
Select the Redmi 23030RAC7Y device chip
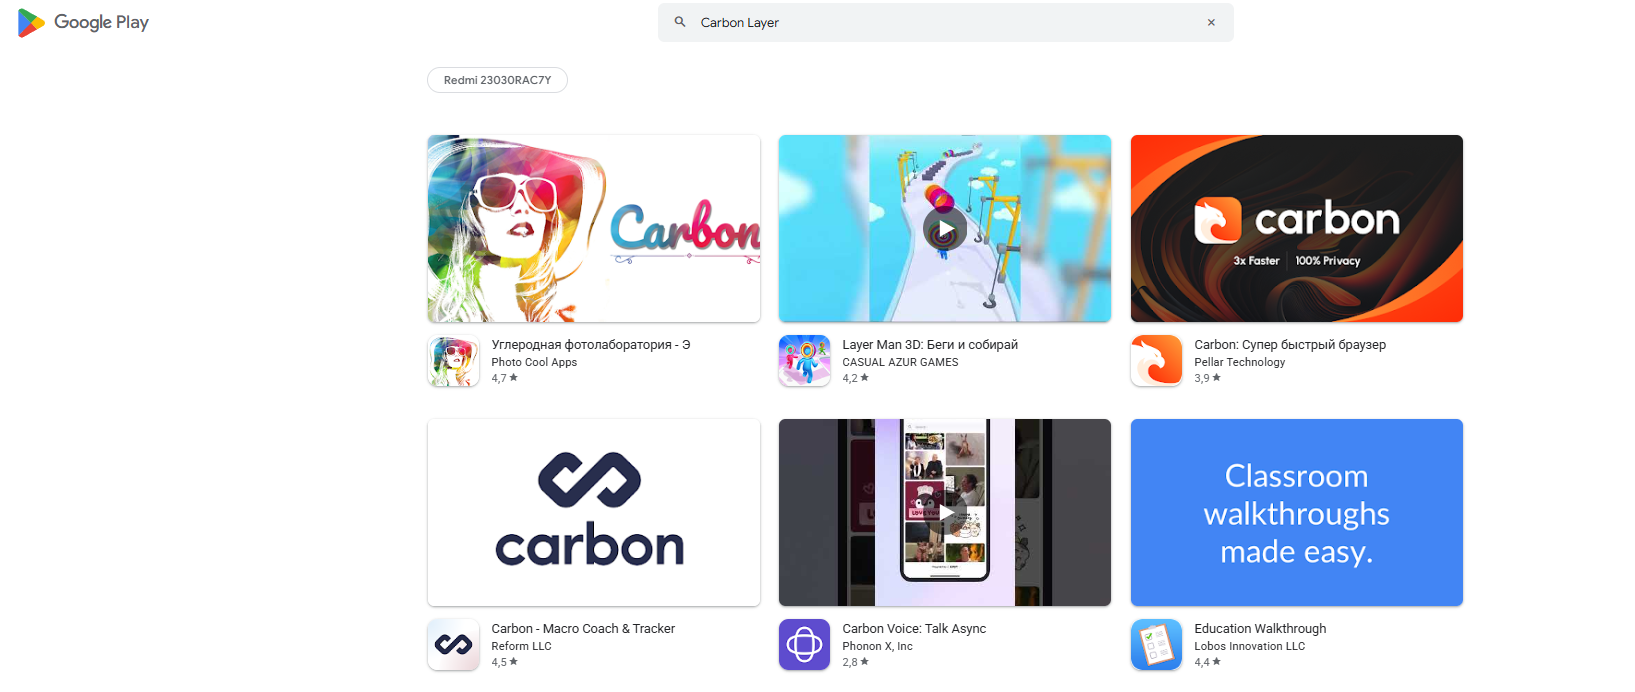497,80
